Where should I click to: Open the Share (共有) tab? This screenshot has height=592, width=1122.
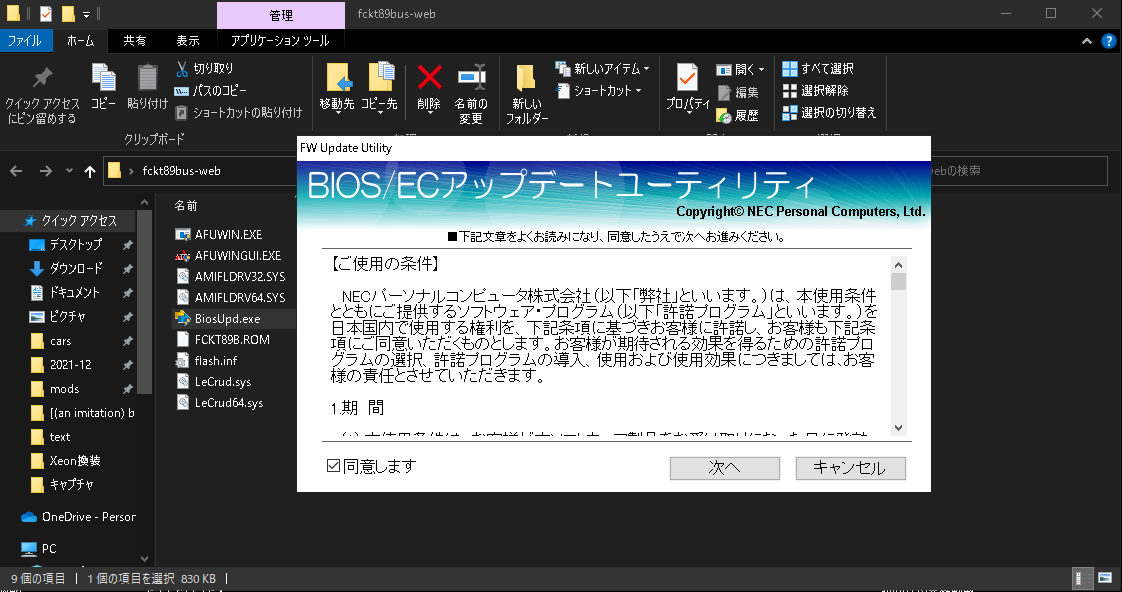point(135,41)
